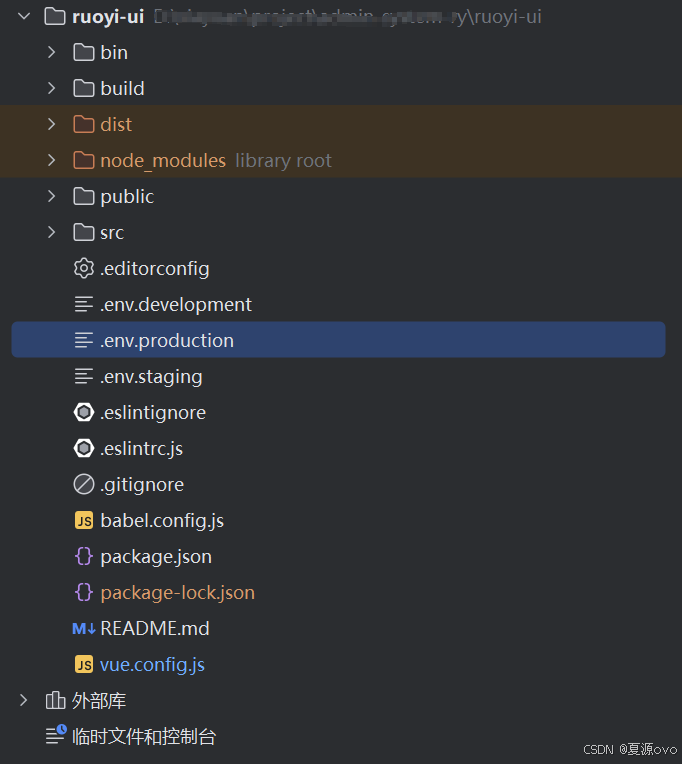Expand the node_modules folder chevron
Image resolution: width=682 pixels, height=764 pixels.
tap(52, 161)
